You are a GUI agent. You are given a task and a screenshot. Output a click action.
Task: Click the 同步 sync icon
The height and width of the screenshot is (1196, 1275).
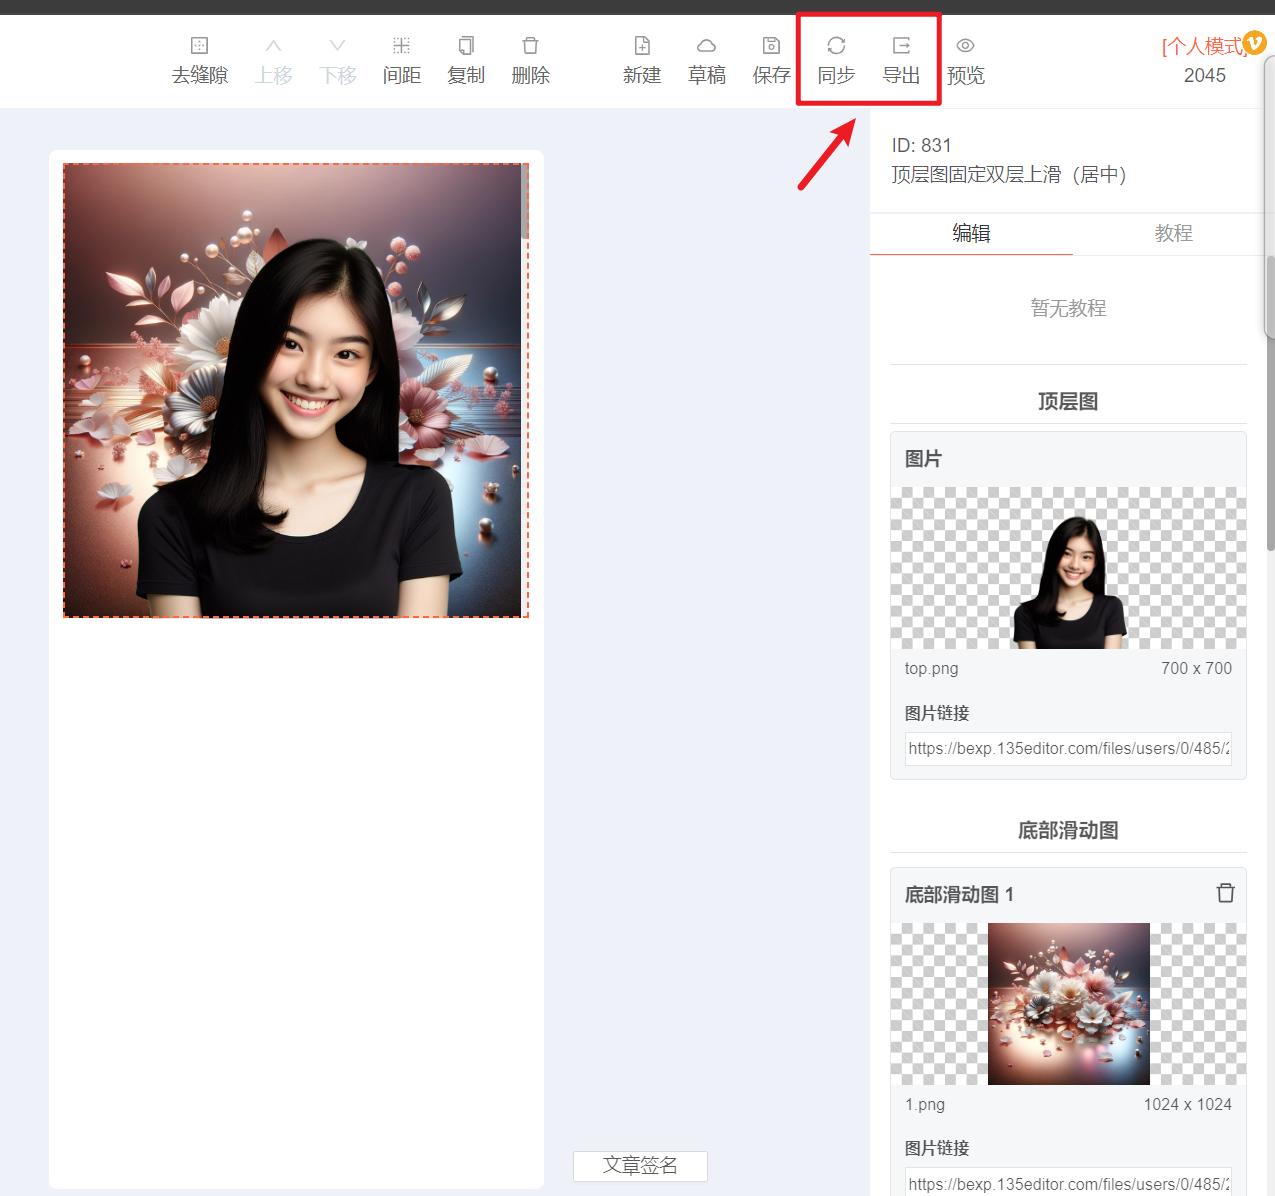tap(836, 46)
